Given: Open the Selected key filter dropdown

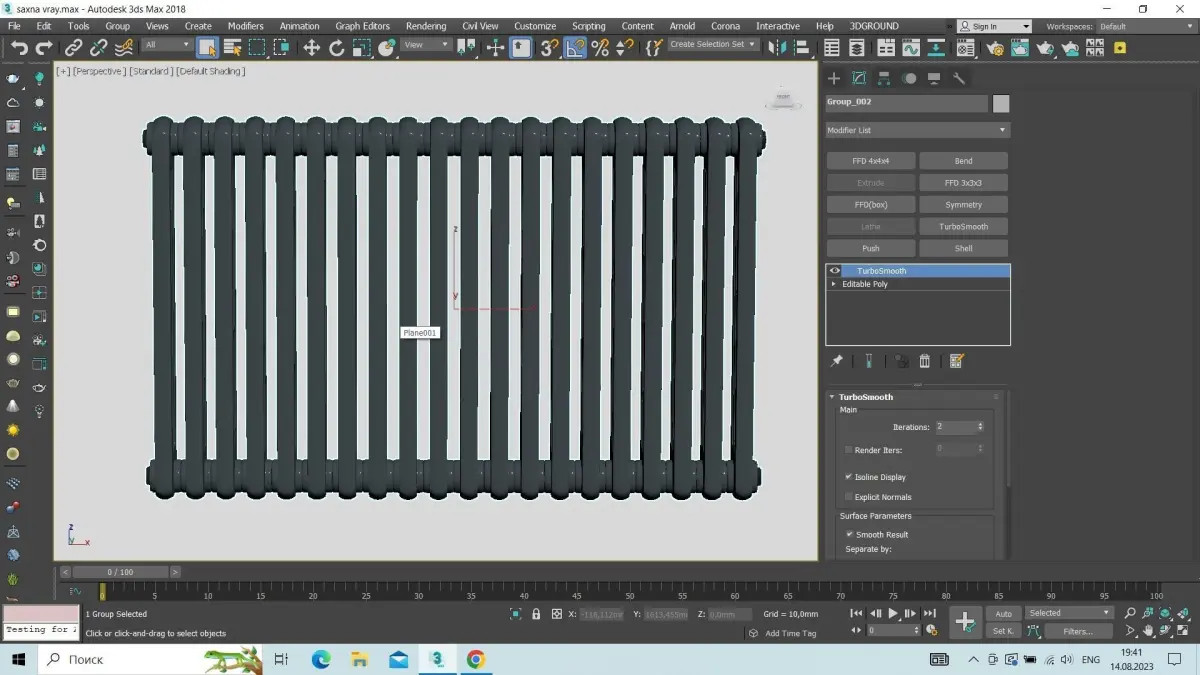Looking at the screenshot, I should (x=1069, y=613).
